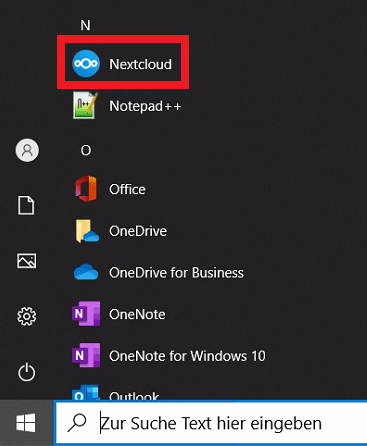Open Settings gear in Start sidebar

[x=27, y=316]
